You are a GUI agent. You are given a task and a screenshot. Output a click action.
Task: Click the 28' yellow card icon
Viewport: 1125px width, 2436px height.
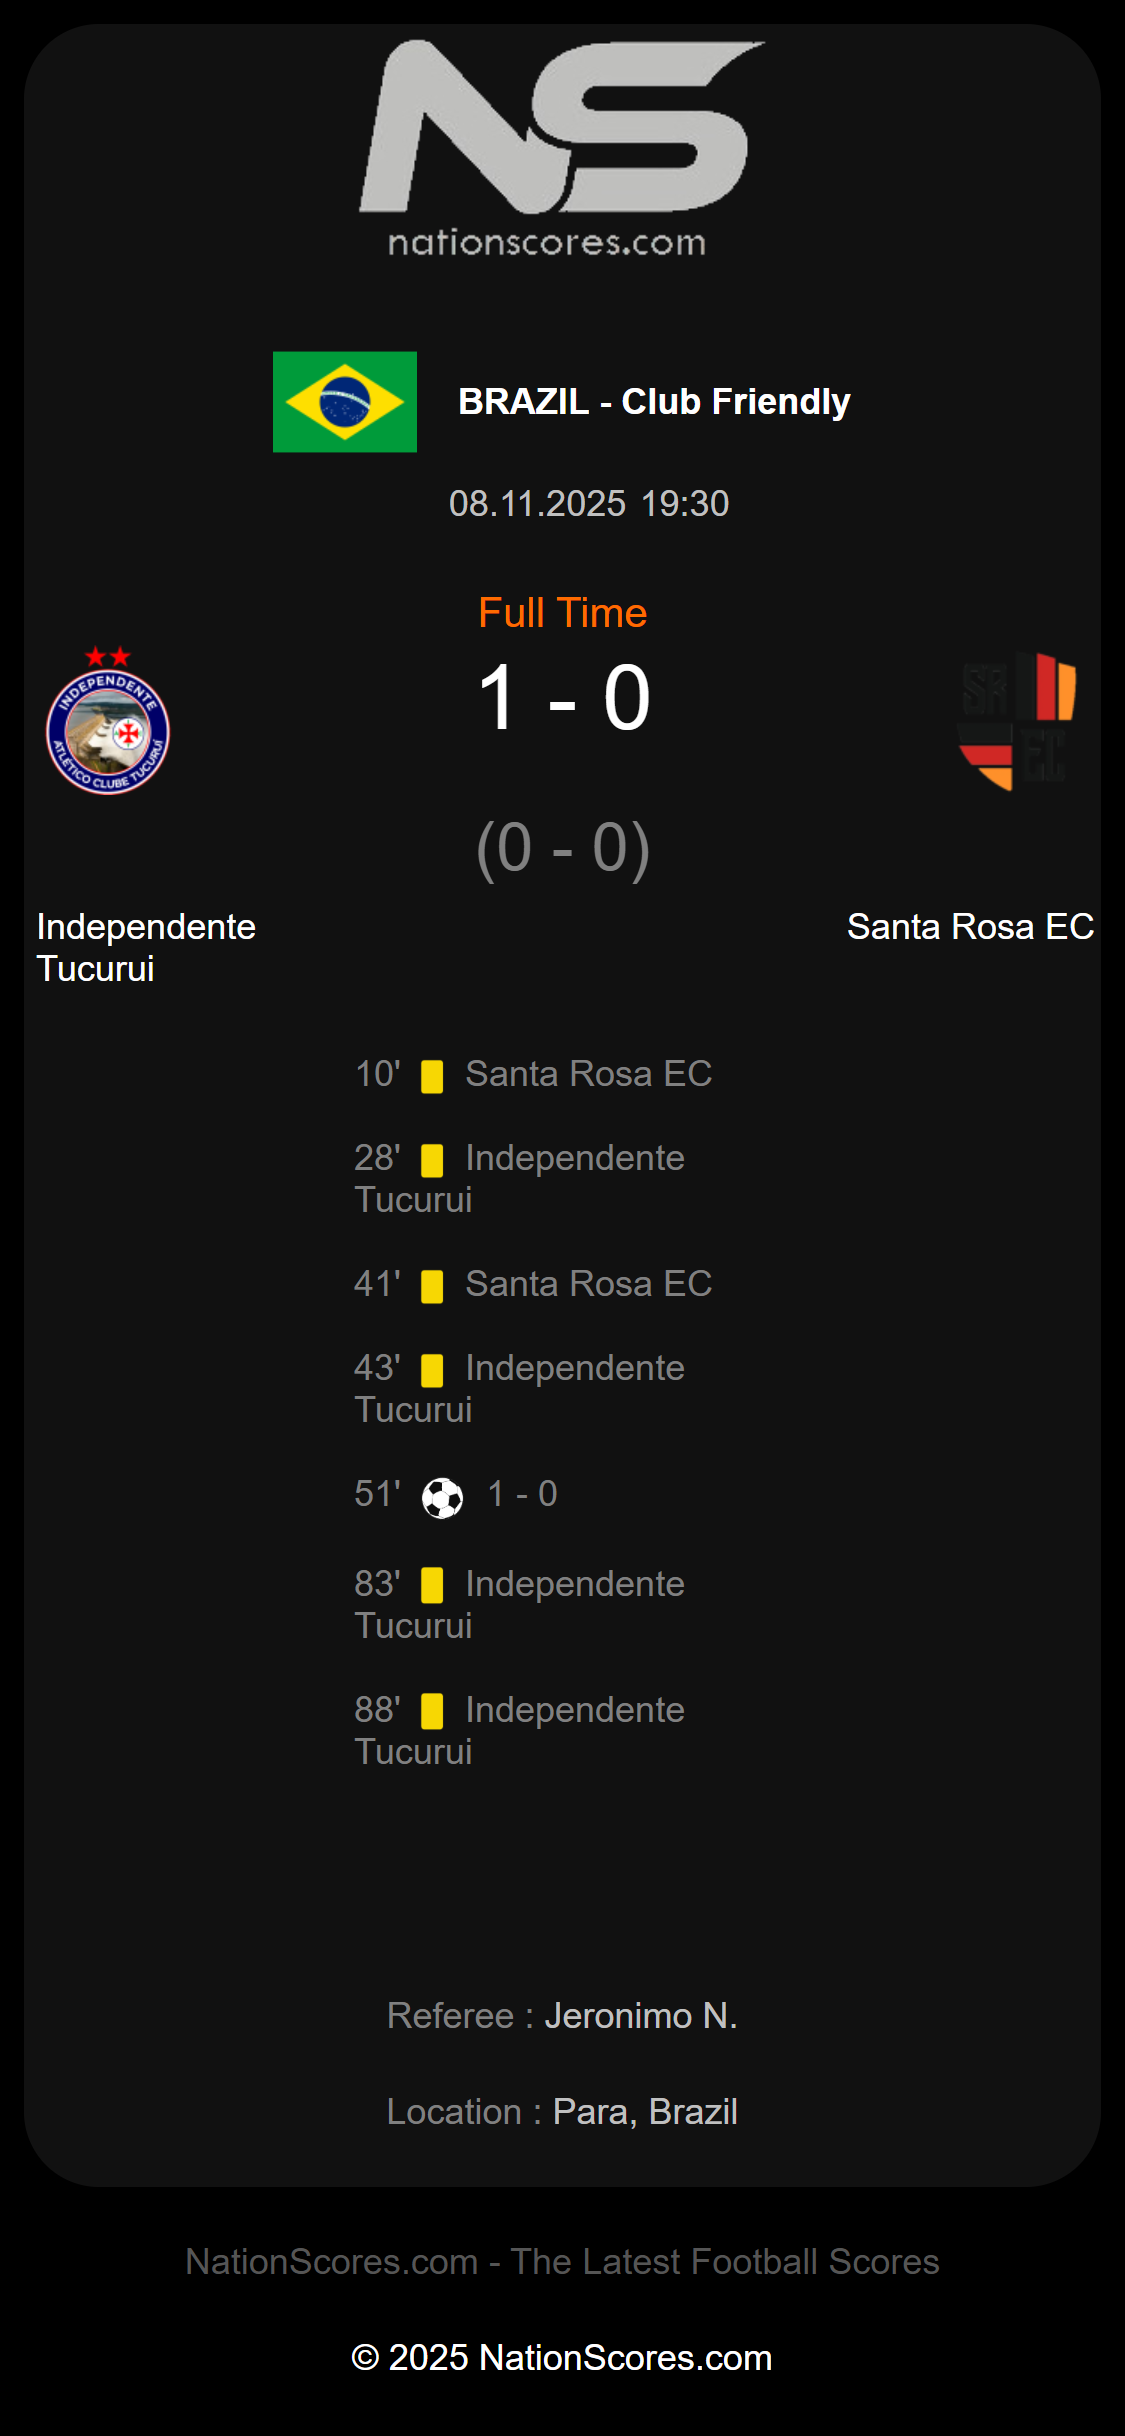(432, 1160)
